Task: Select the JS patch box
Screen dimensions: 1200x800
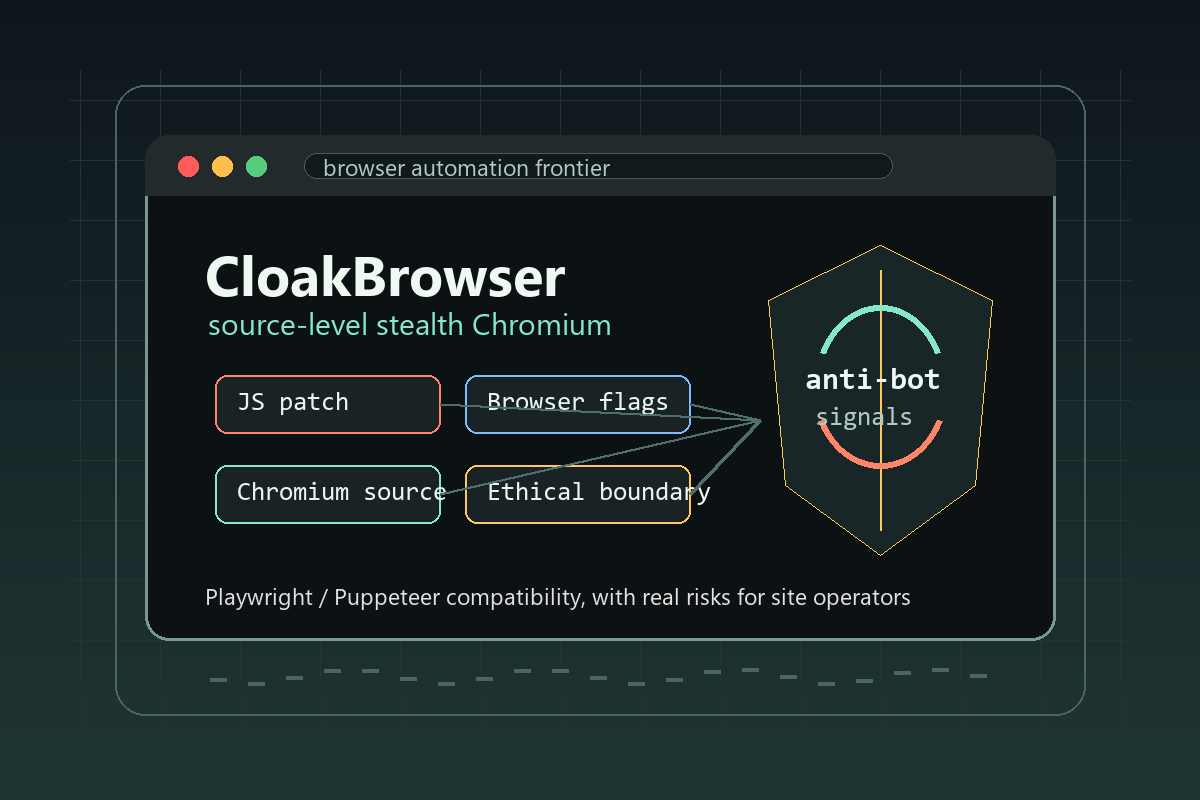Action: point(328,404)
